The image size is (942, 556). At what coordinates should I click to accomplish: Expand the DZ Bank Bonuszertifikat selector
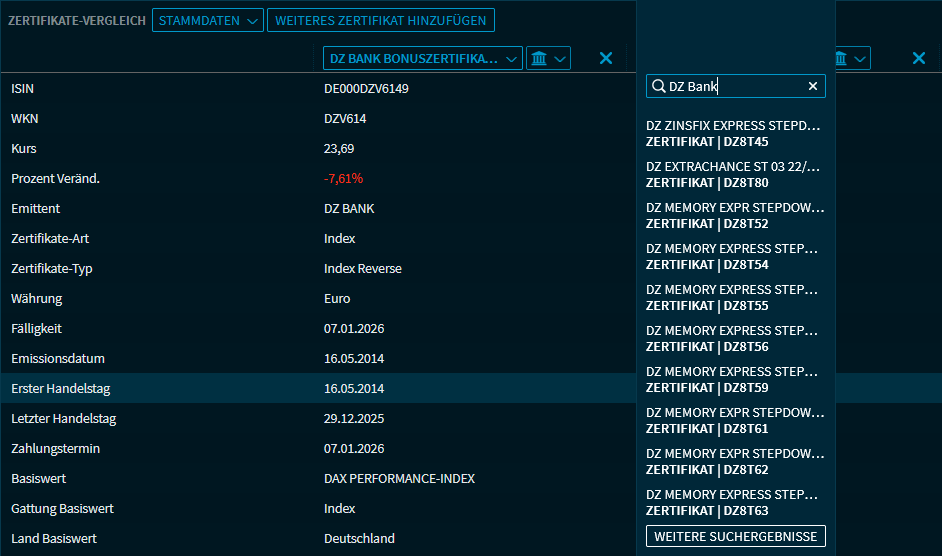click(x=422, y=58)
